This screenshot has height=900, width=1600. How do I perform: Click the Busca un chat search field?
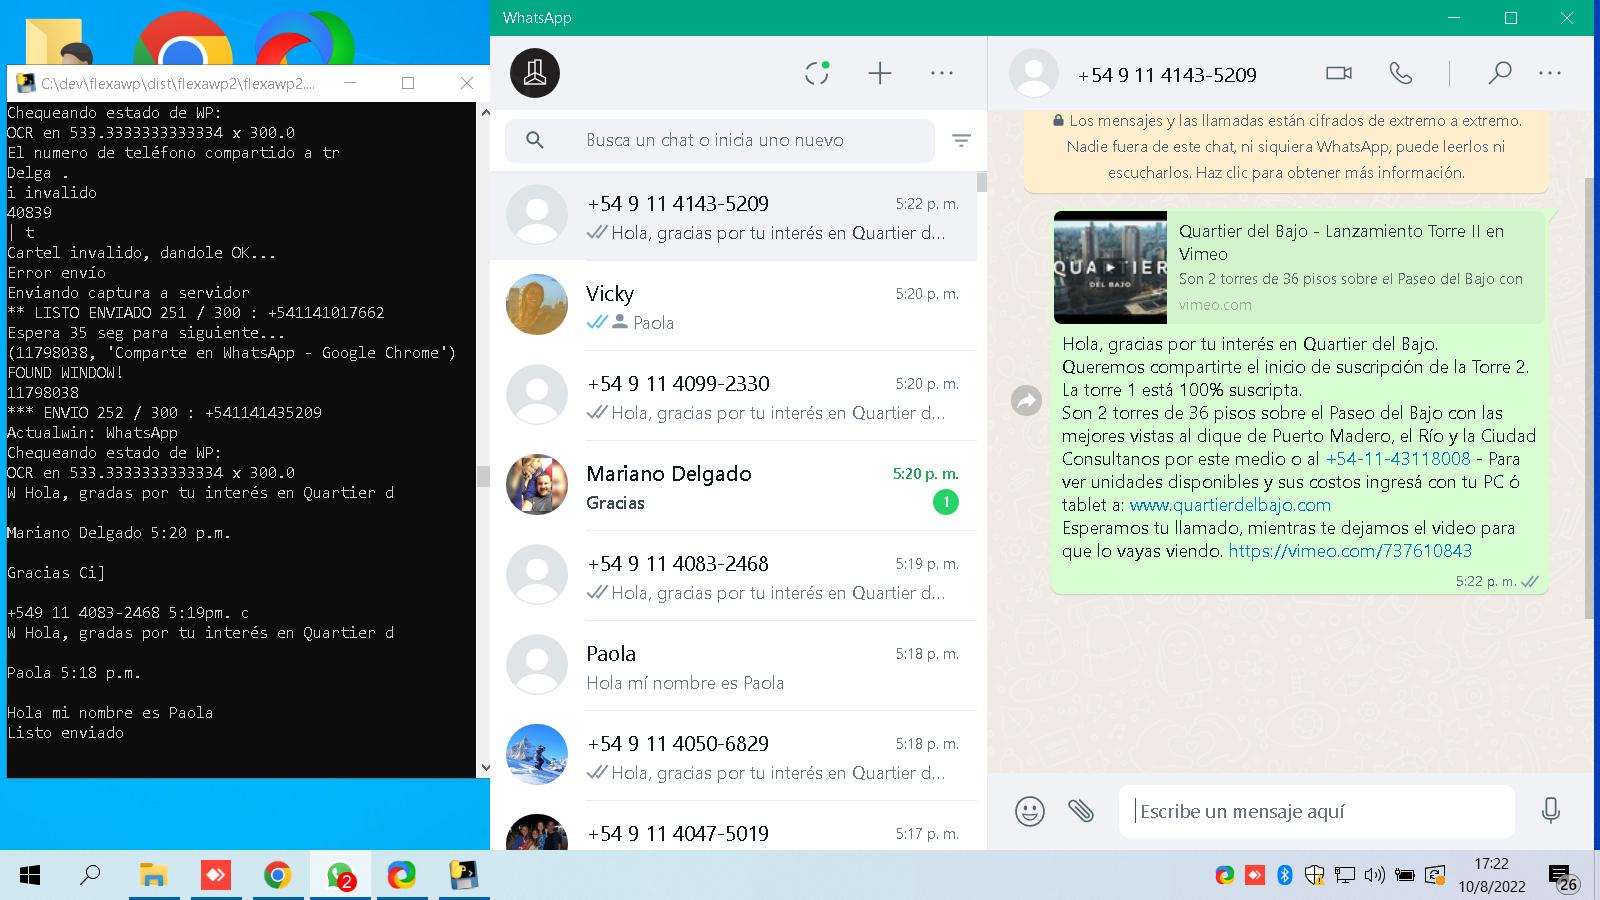(720, 140)
